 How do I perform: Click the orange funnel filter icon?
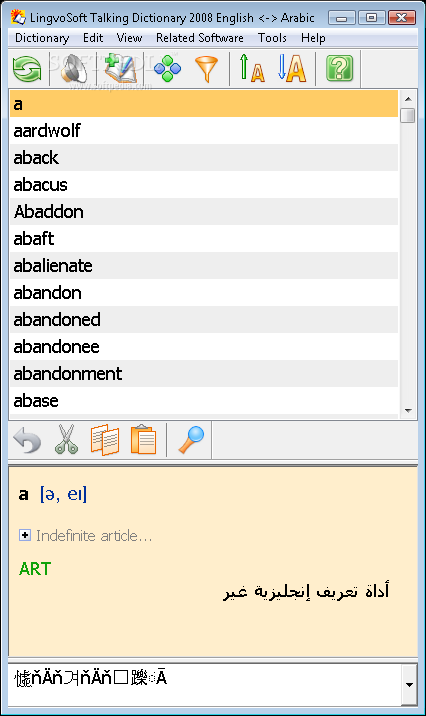206,69
